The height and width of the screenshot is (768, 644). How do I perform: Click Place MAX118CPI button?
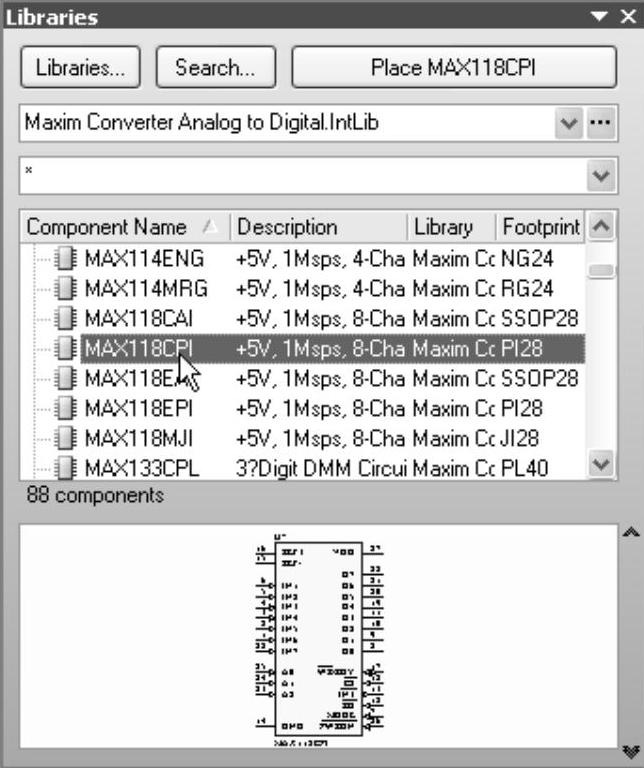coord(453,67)
